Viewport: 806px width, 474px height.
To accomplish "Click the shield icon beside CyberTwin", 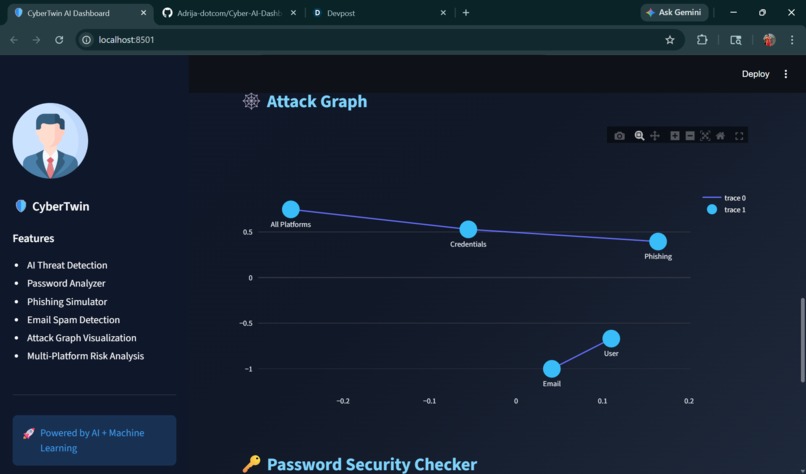I will (x=21, y=206).
